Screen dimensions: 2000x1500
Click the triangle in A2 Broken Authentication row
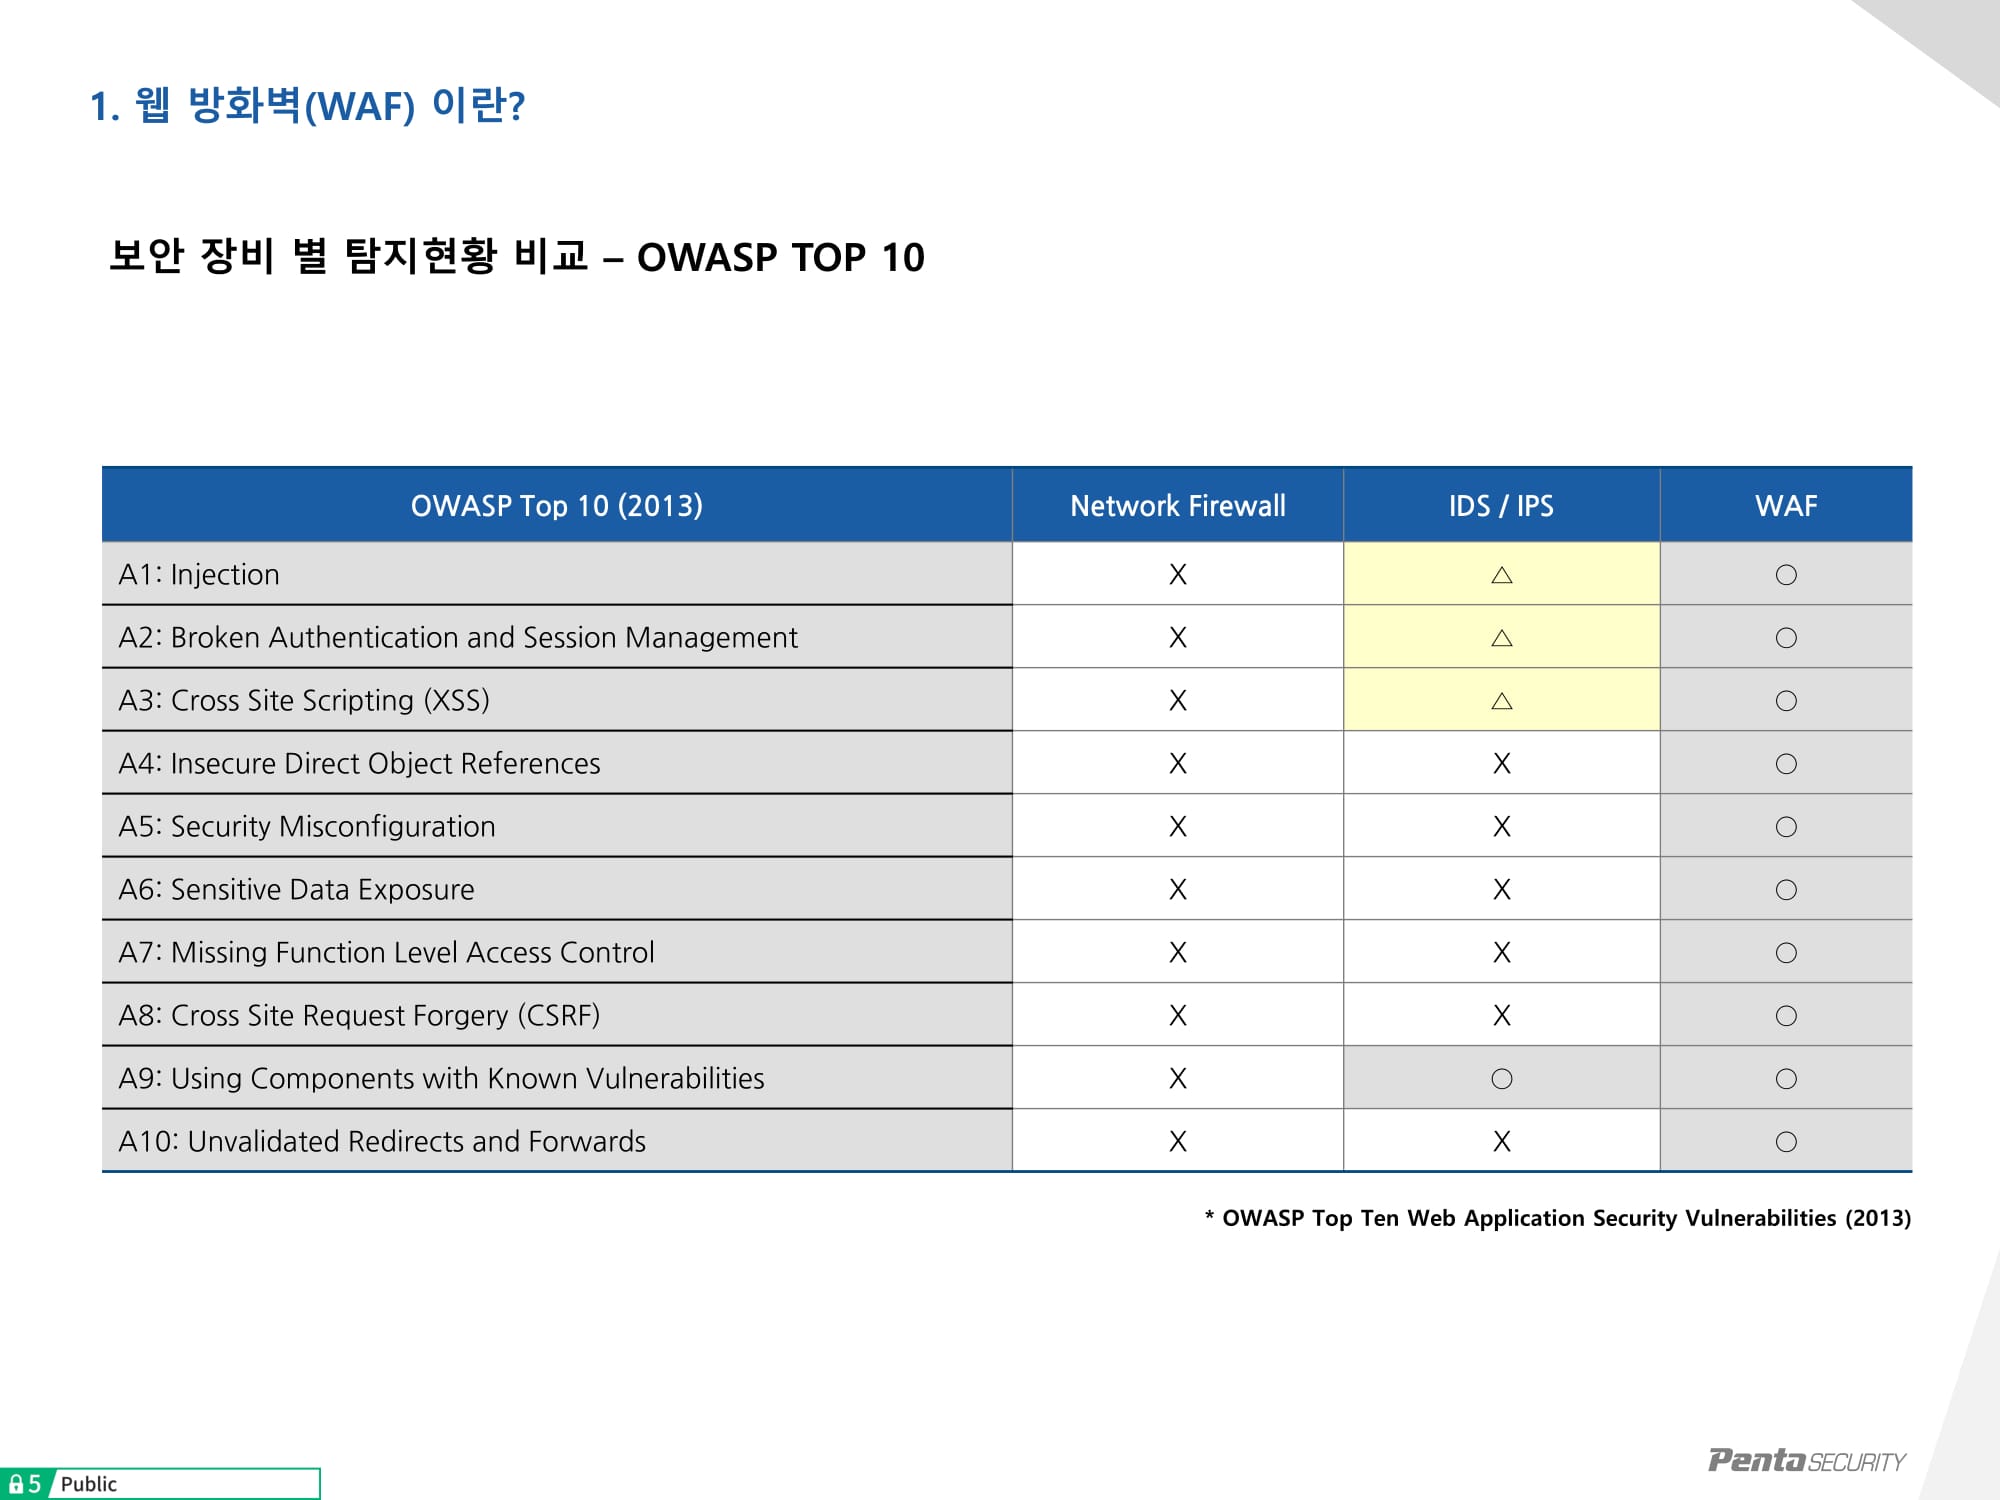(1501, 638)
